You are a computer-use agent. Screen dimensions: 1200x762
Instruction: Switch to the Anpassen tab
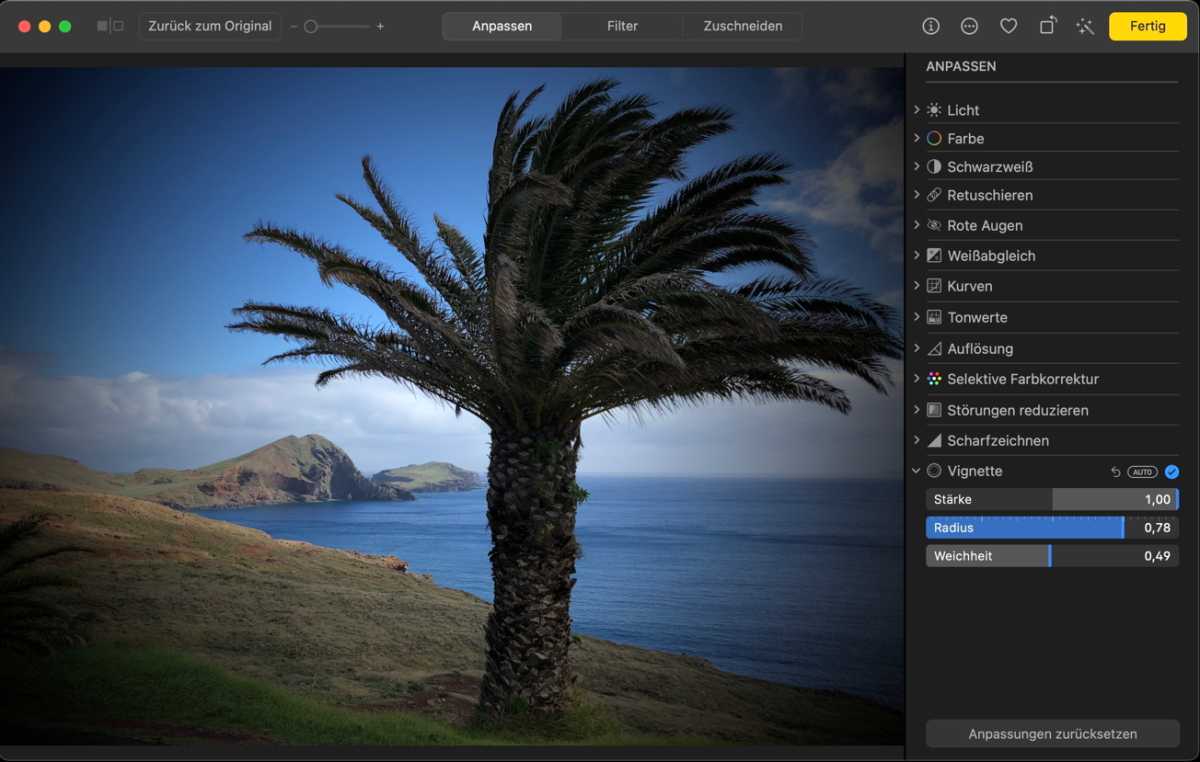tap(502, 26)
